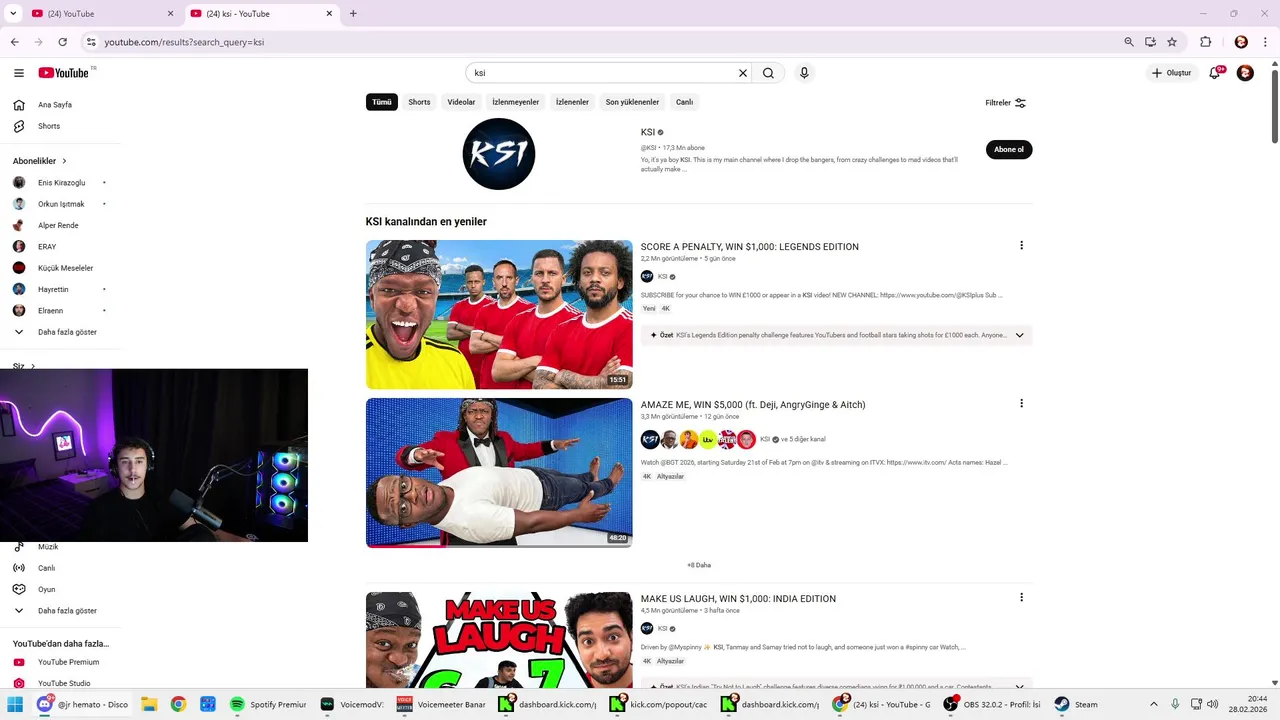Open the YouTube account avatar menu

coord(1245,73)
